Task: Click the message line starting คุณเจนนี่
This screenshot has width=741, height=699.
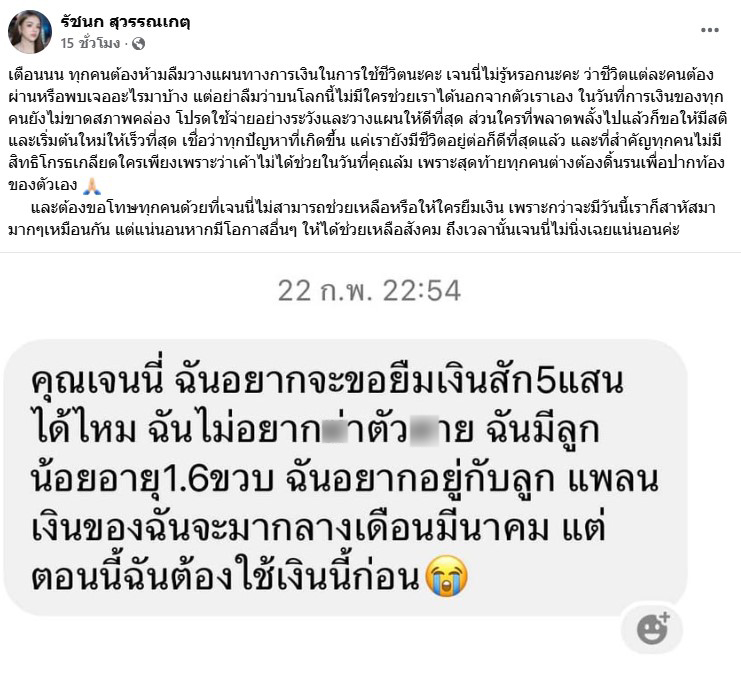Action: tap(327, 380)
